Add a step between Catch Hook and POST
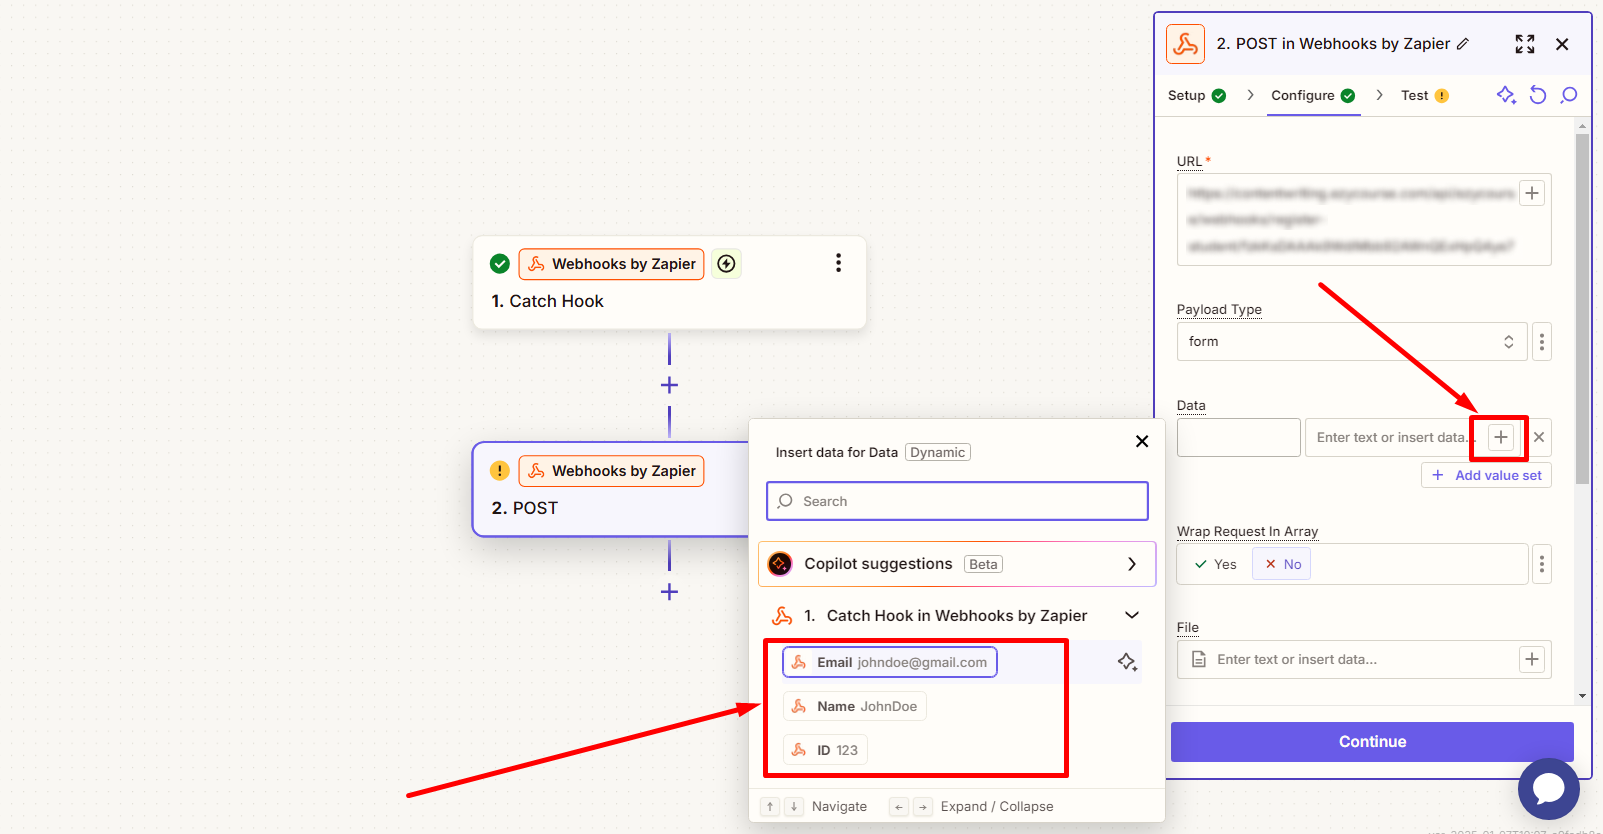1603x834 pixels. [x=669, y=385]
